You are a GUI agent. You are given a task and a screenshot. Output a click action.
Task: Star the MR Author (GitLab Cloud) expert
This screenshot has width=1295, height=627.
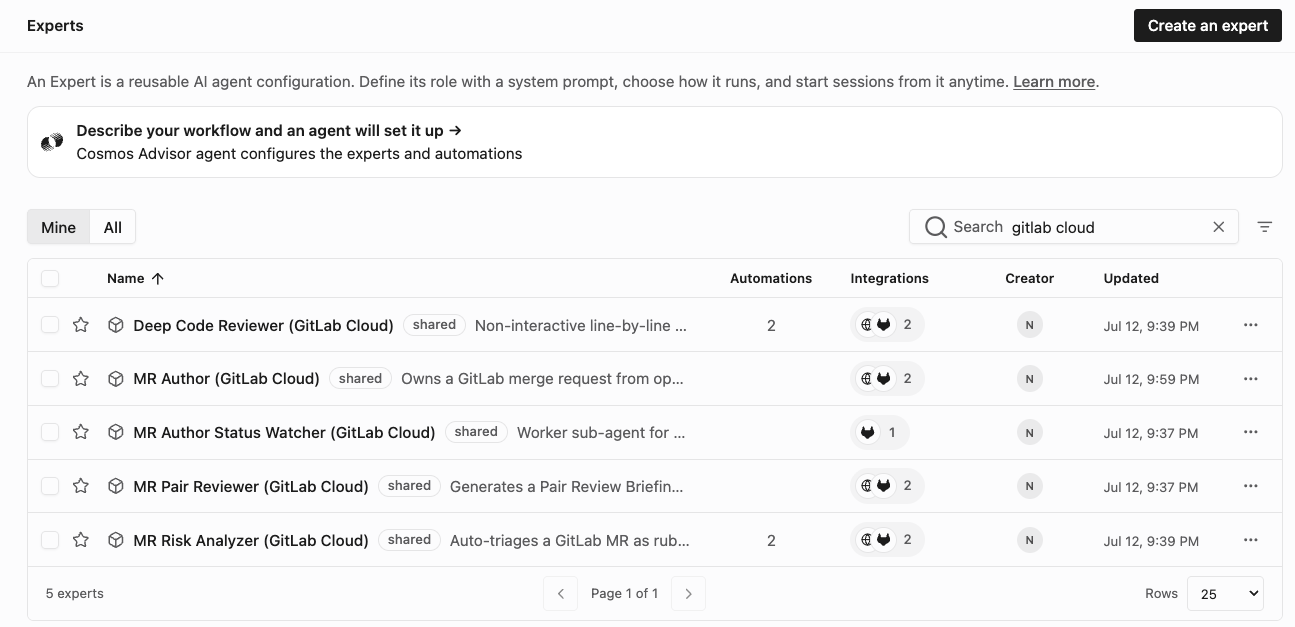81,379
